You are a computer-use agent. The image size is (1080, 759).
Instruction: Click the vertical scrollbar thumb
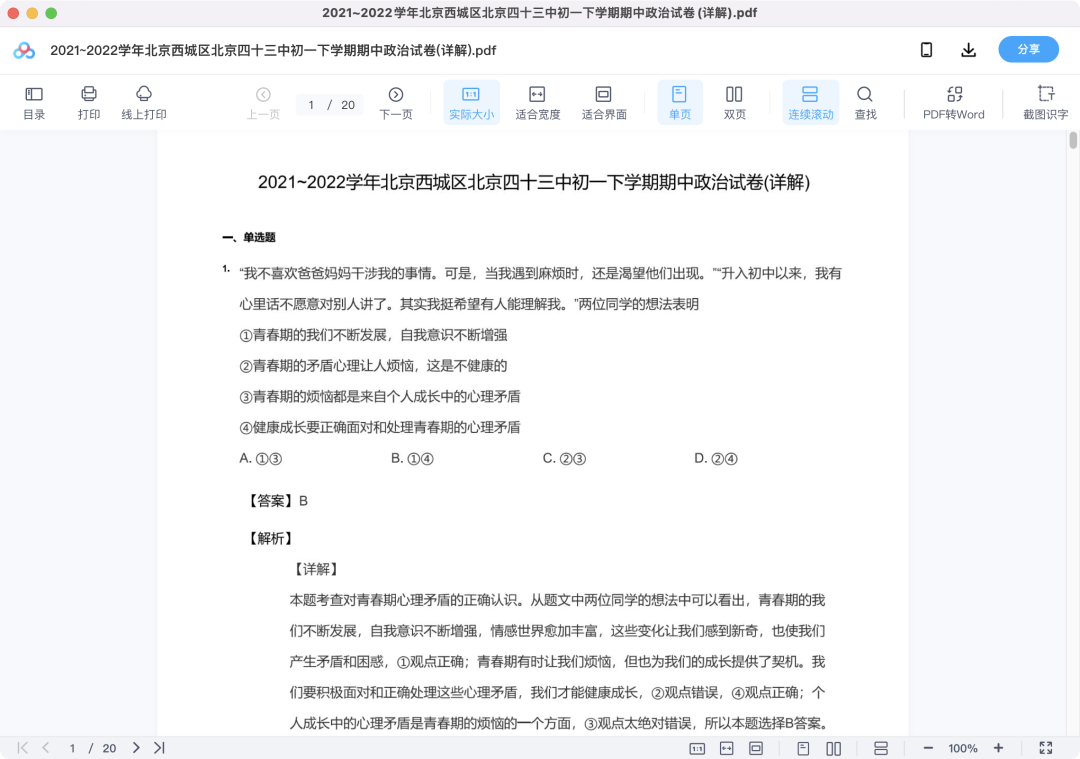[x=1073, y=141]
